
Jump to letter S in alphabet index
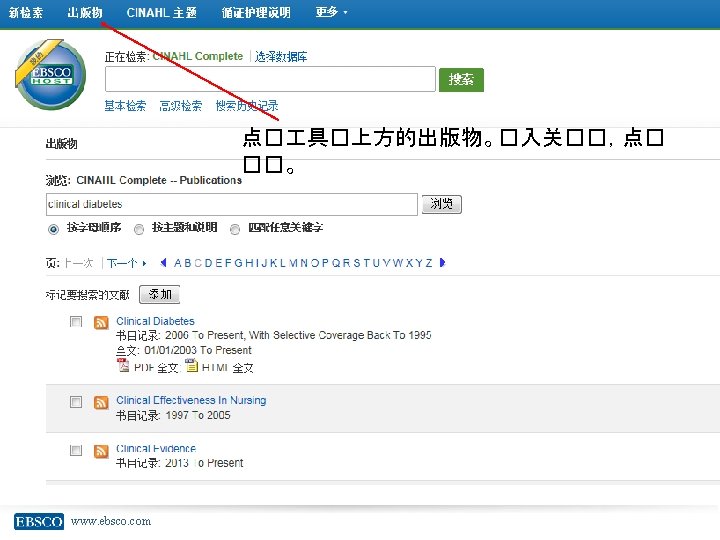pos(356,263)
